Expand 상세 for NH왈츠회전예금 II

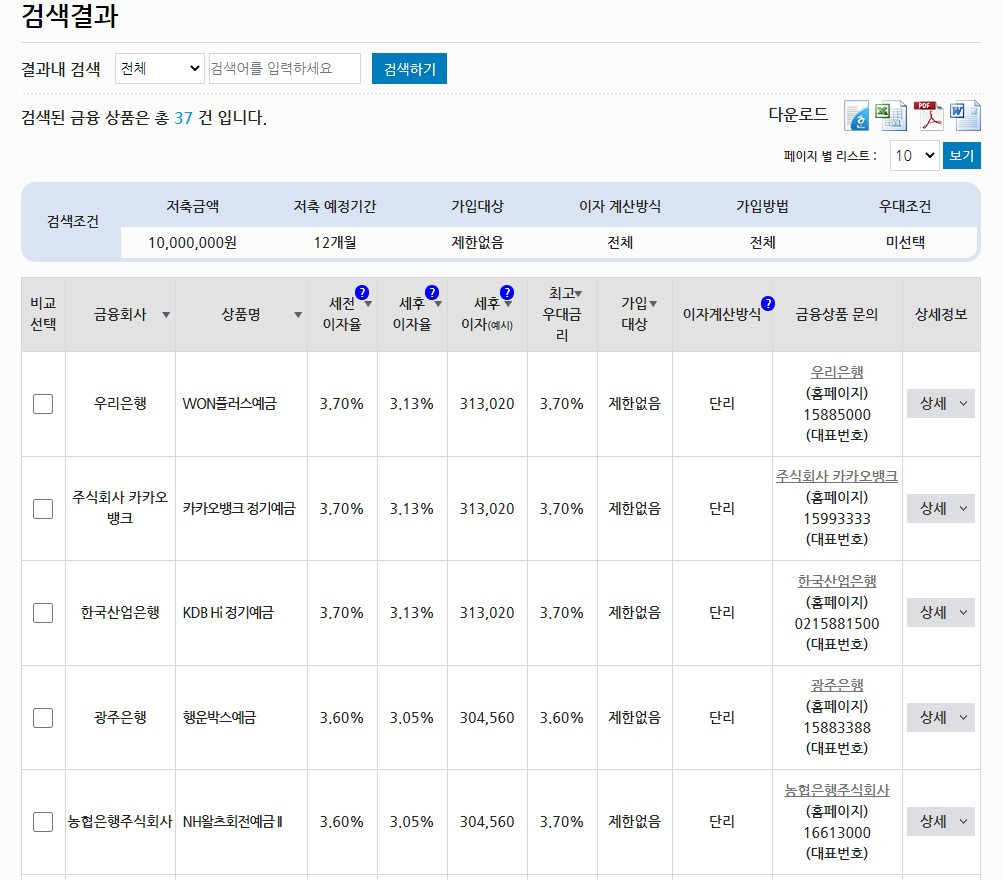(x=941, y=821)
